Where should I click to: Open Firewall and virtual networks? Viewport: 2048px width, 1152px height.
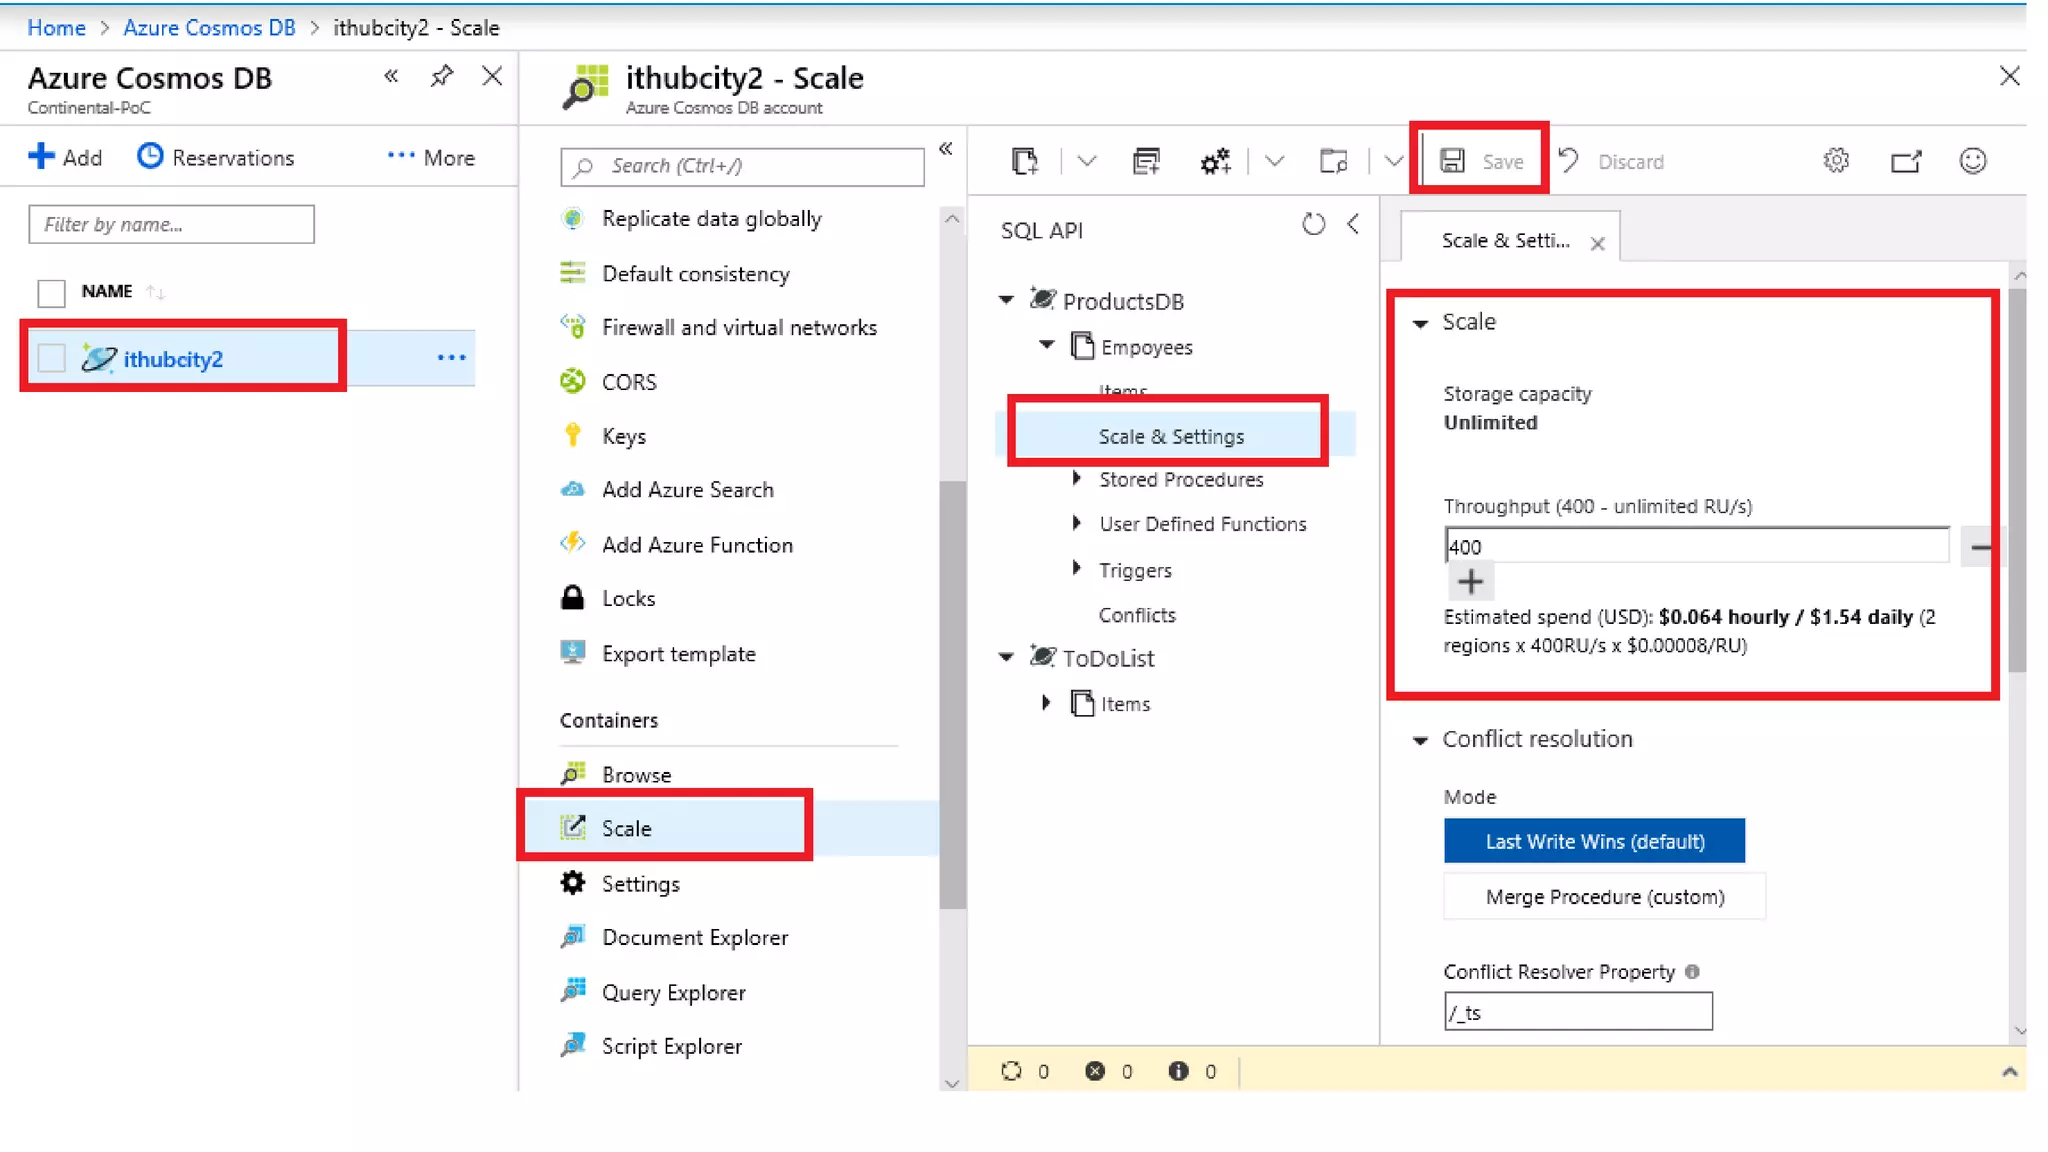click(740, 328)
